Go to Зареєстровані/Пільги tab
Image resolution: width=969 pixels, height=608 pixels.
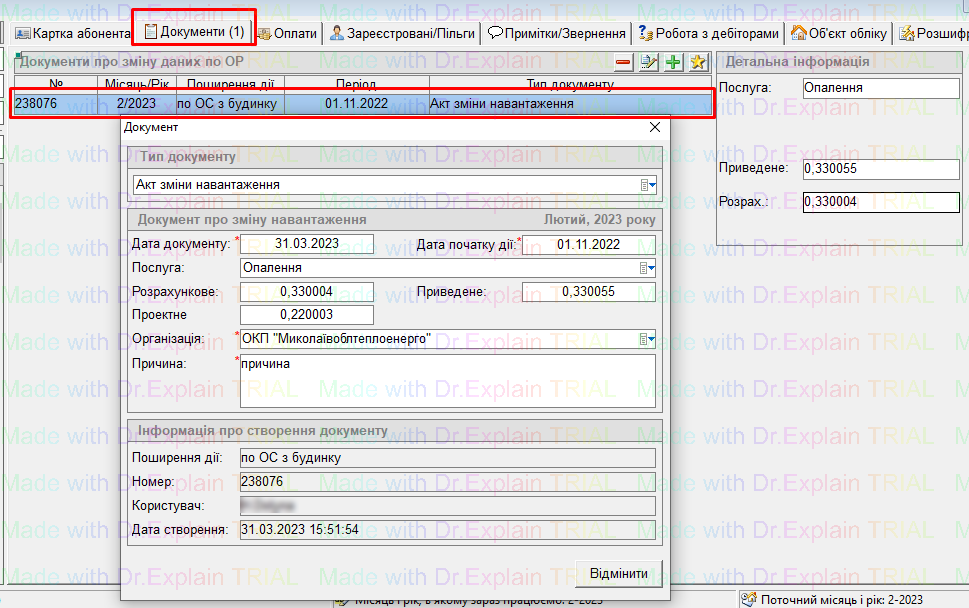click(403, 33)
